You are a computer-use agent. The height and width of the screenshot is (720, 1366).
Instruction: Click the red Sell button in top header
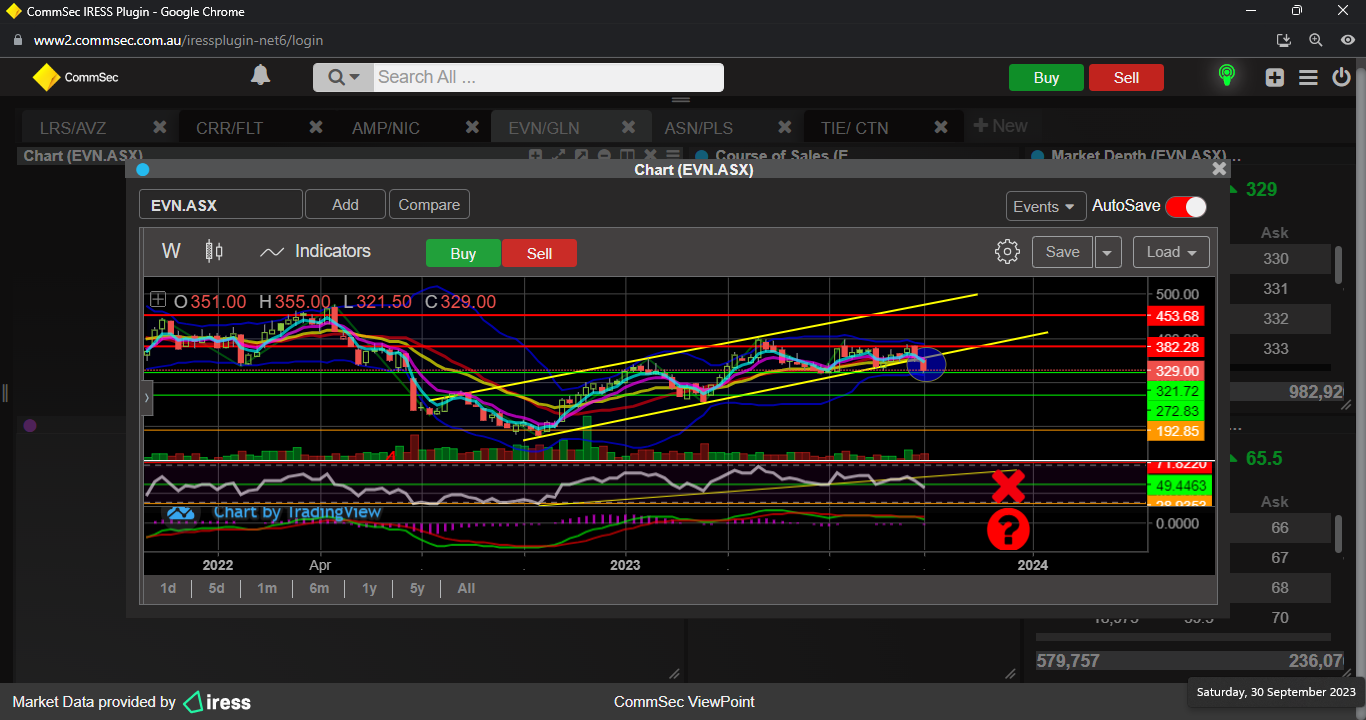coord(1126,78)
